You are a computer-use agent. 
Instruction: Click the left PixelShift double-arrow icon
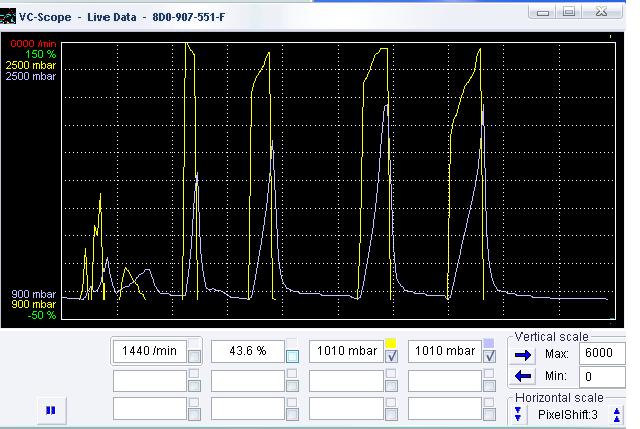pyautogui.click(x=518, y=414)
